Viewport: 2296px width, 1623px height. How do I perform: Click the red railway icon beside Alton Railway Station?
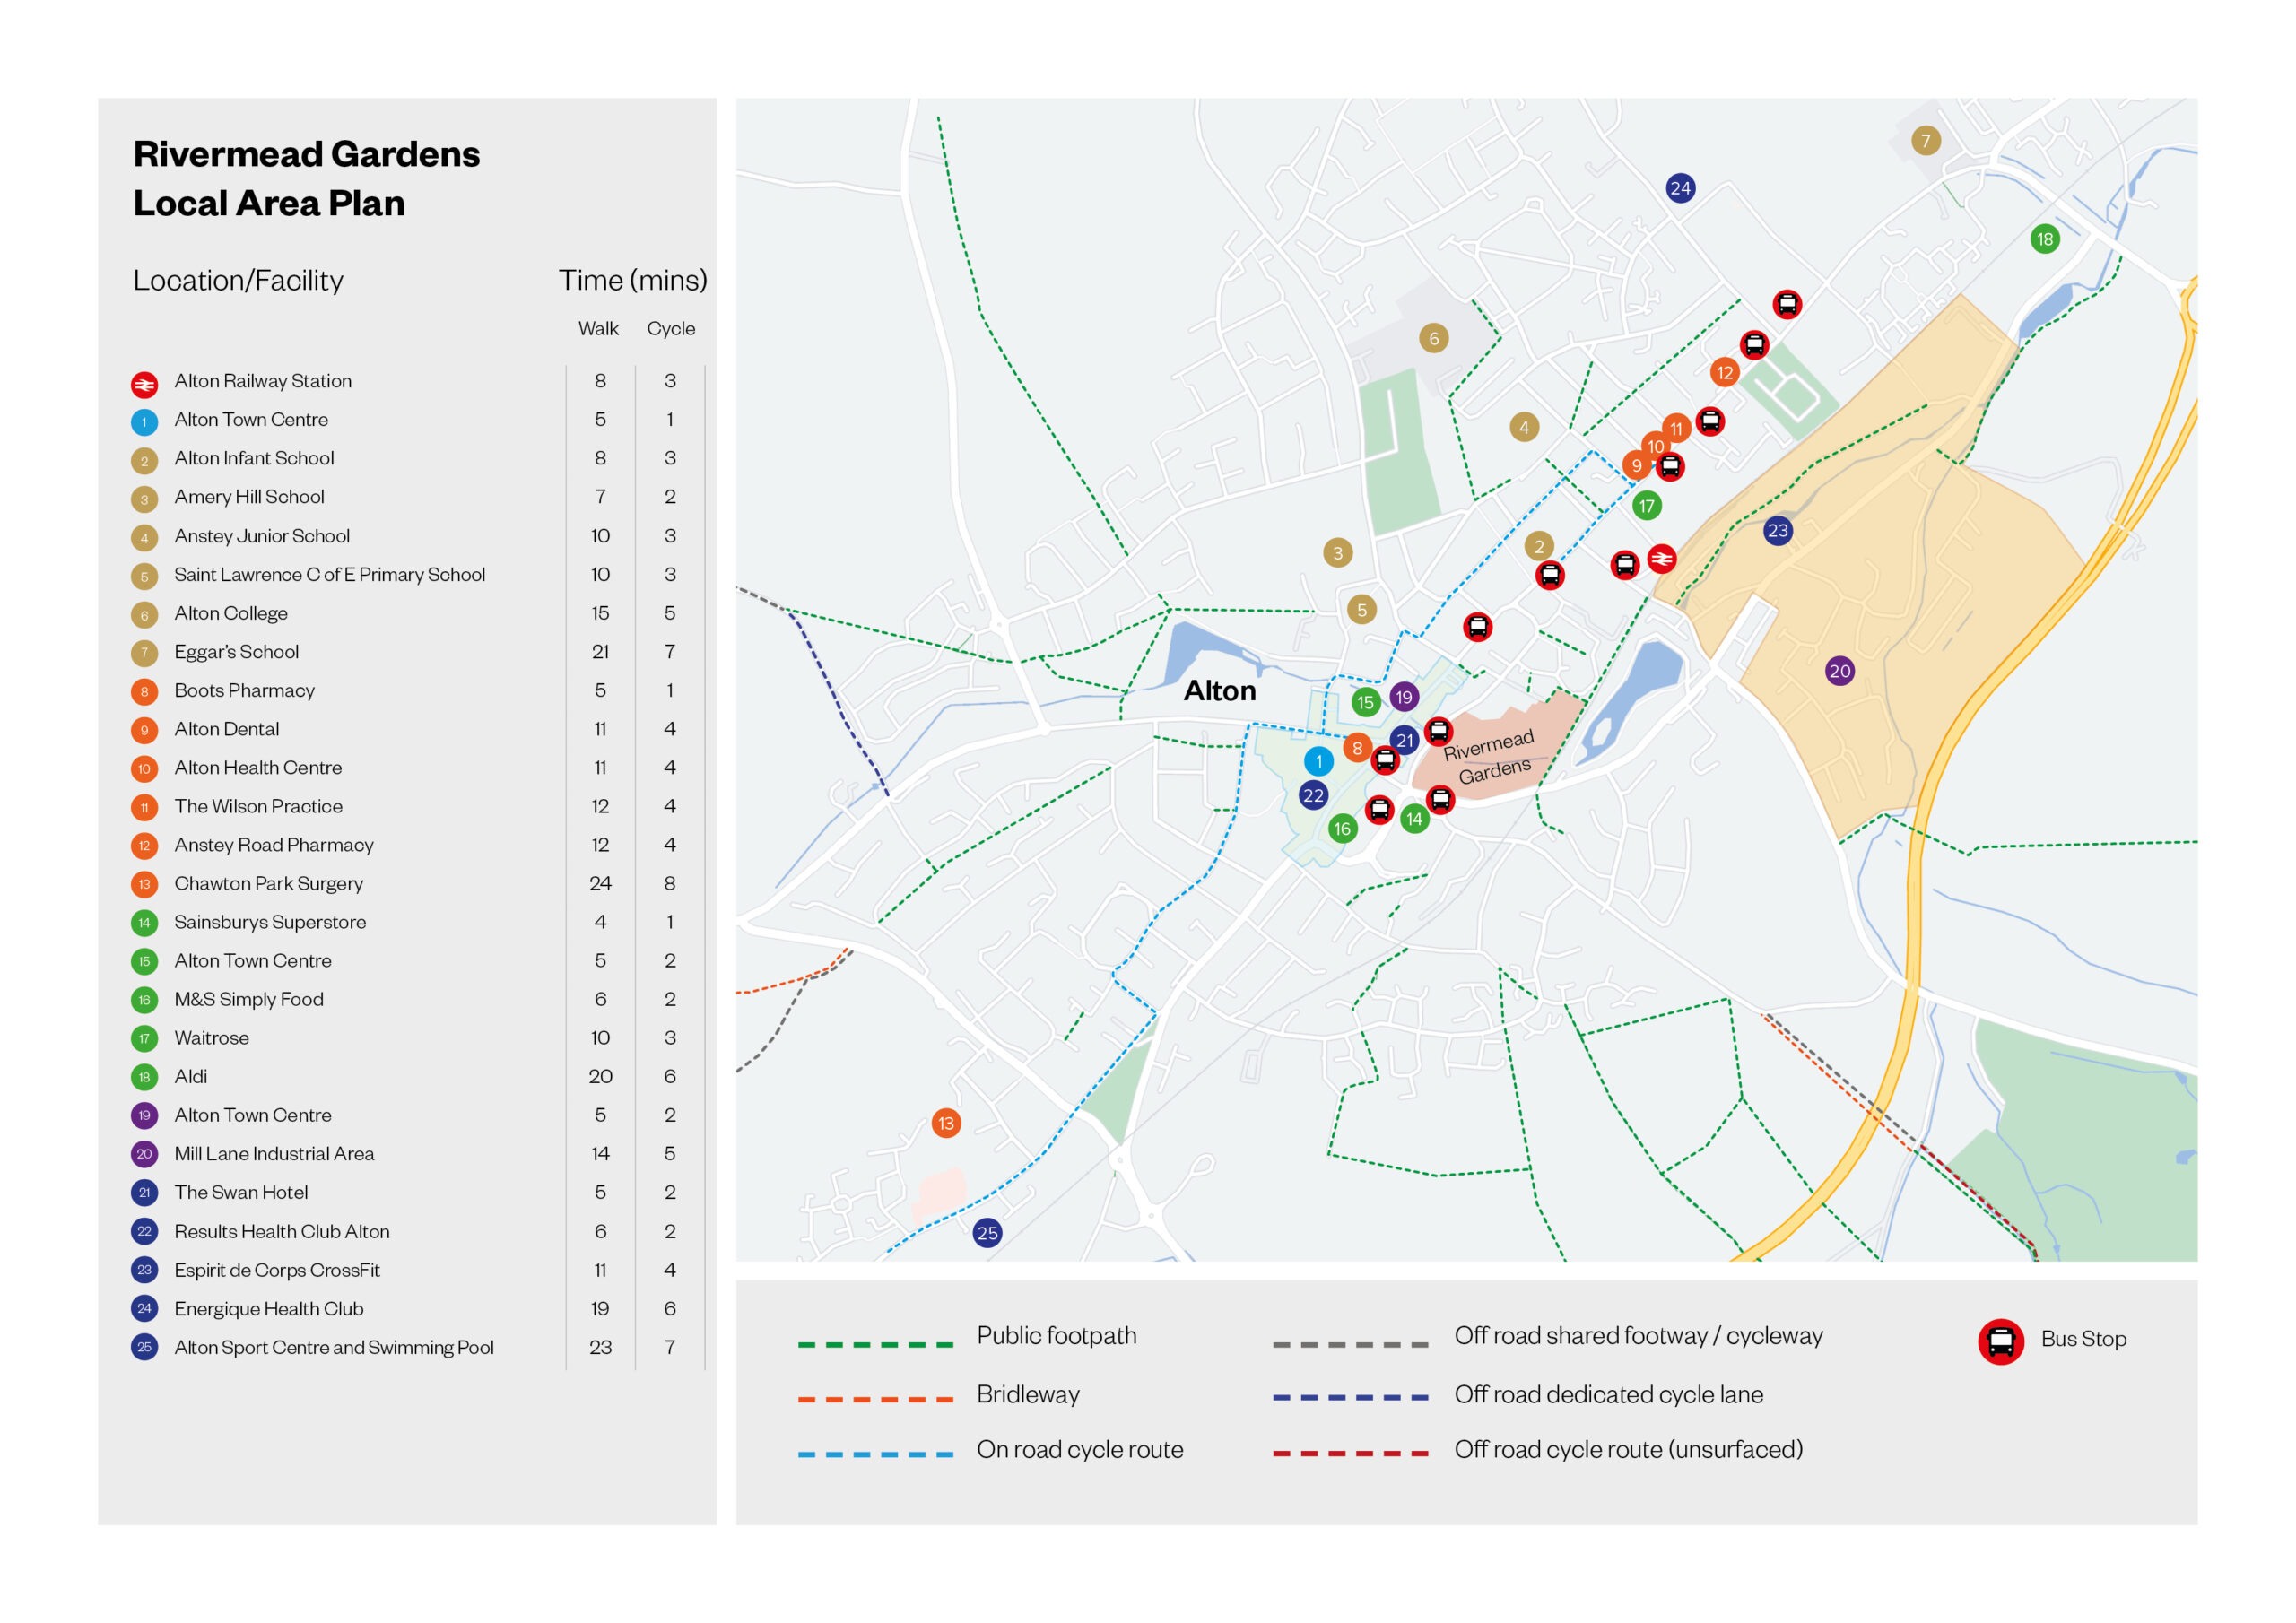click(144, 384)
